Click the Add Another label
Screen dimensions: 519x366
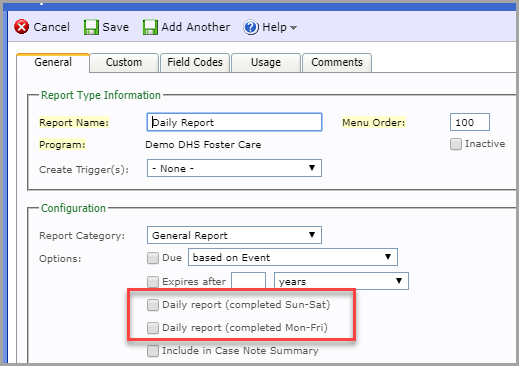(x=196, y=27)
